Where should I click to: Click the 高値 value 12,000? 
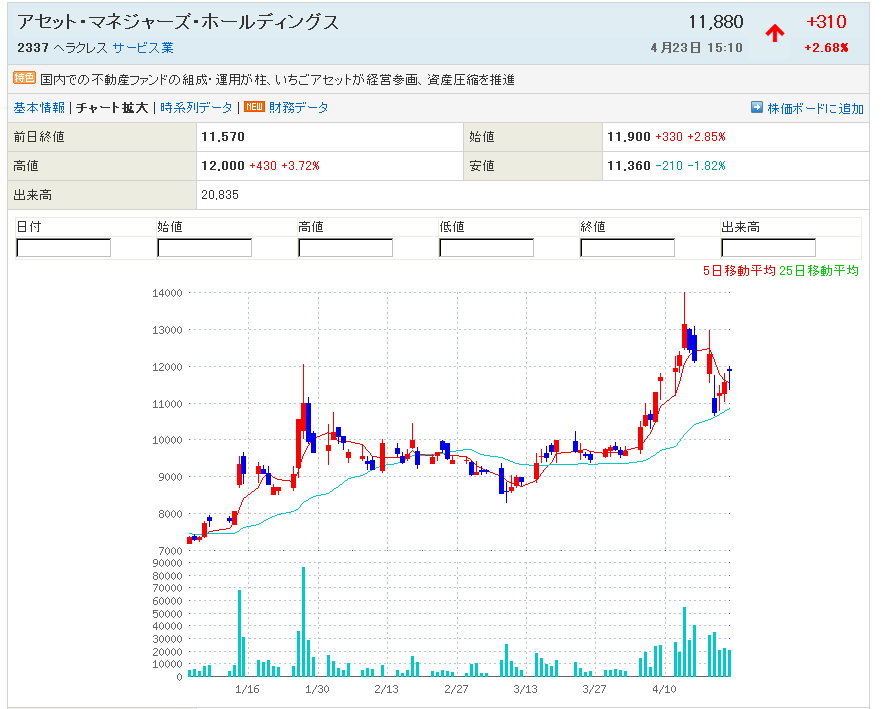pos(223,166)
